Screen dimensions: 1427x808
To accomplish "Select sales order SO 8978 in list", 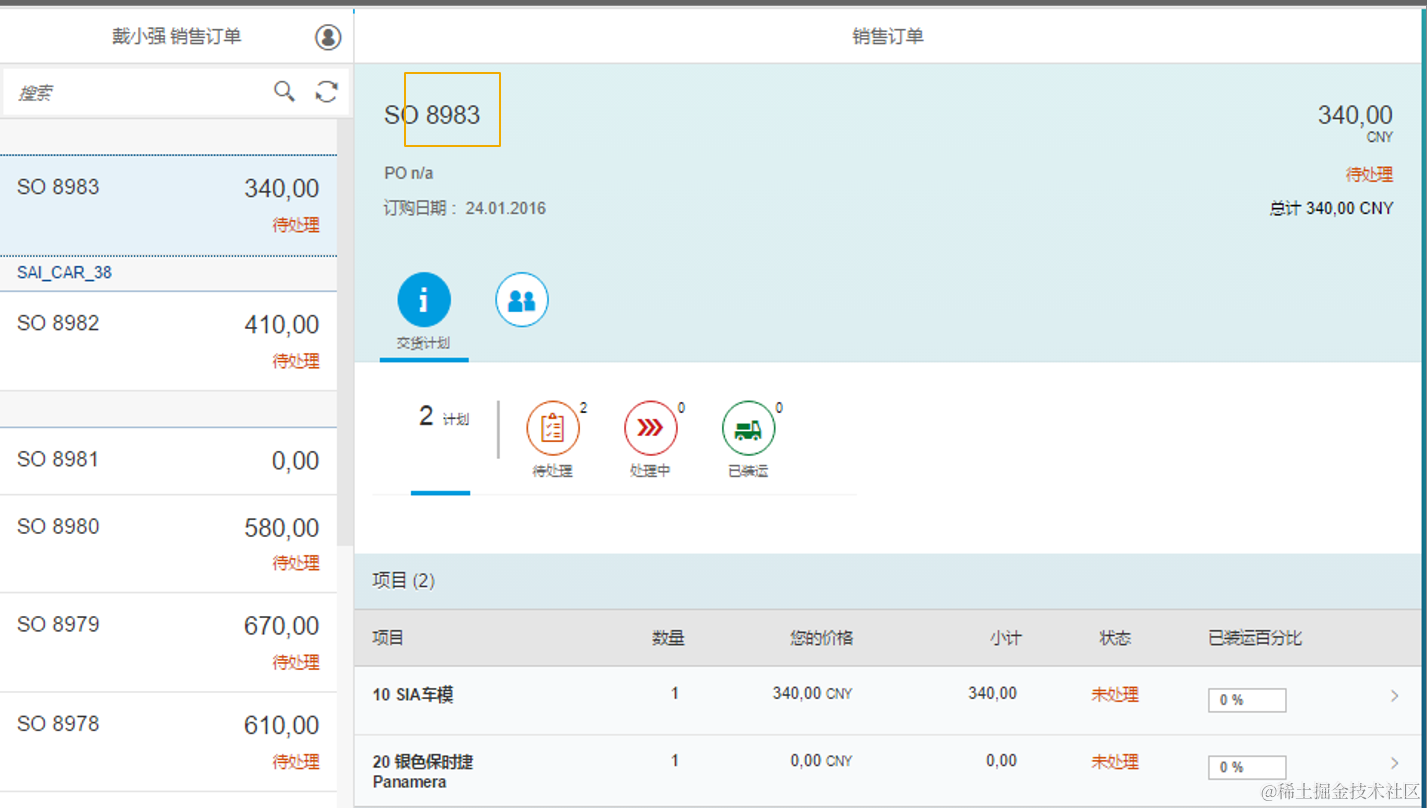I will point(168,741).
